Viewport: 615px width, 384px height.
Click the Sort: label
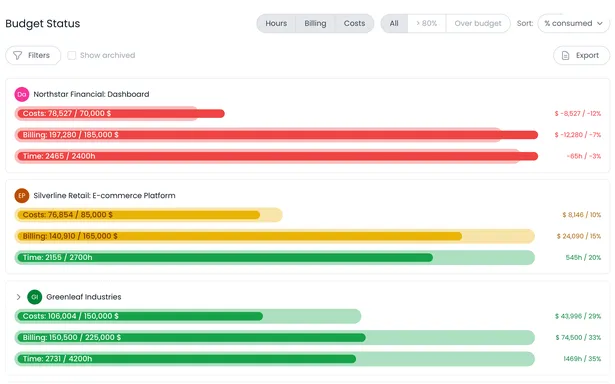pos(525,24)
